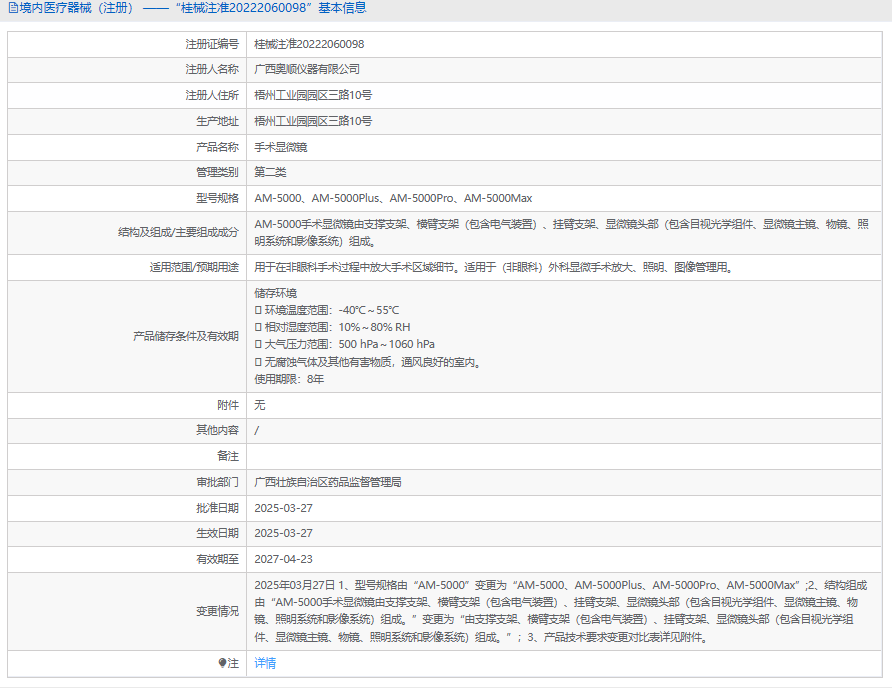The height and width of the screenshot is (688, 892).
Task: Click the 适用范围/预期用途 description text
Action: pos(492,267)
